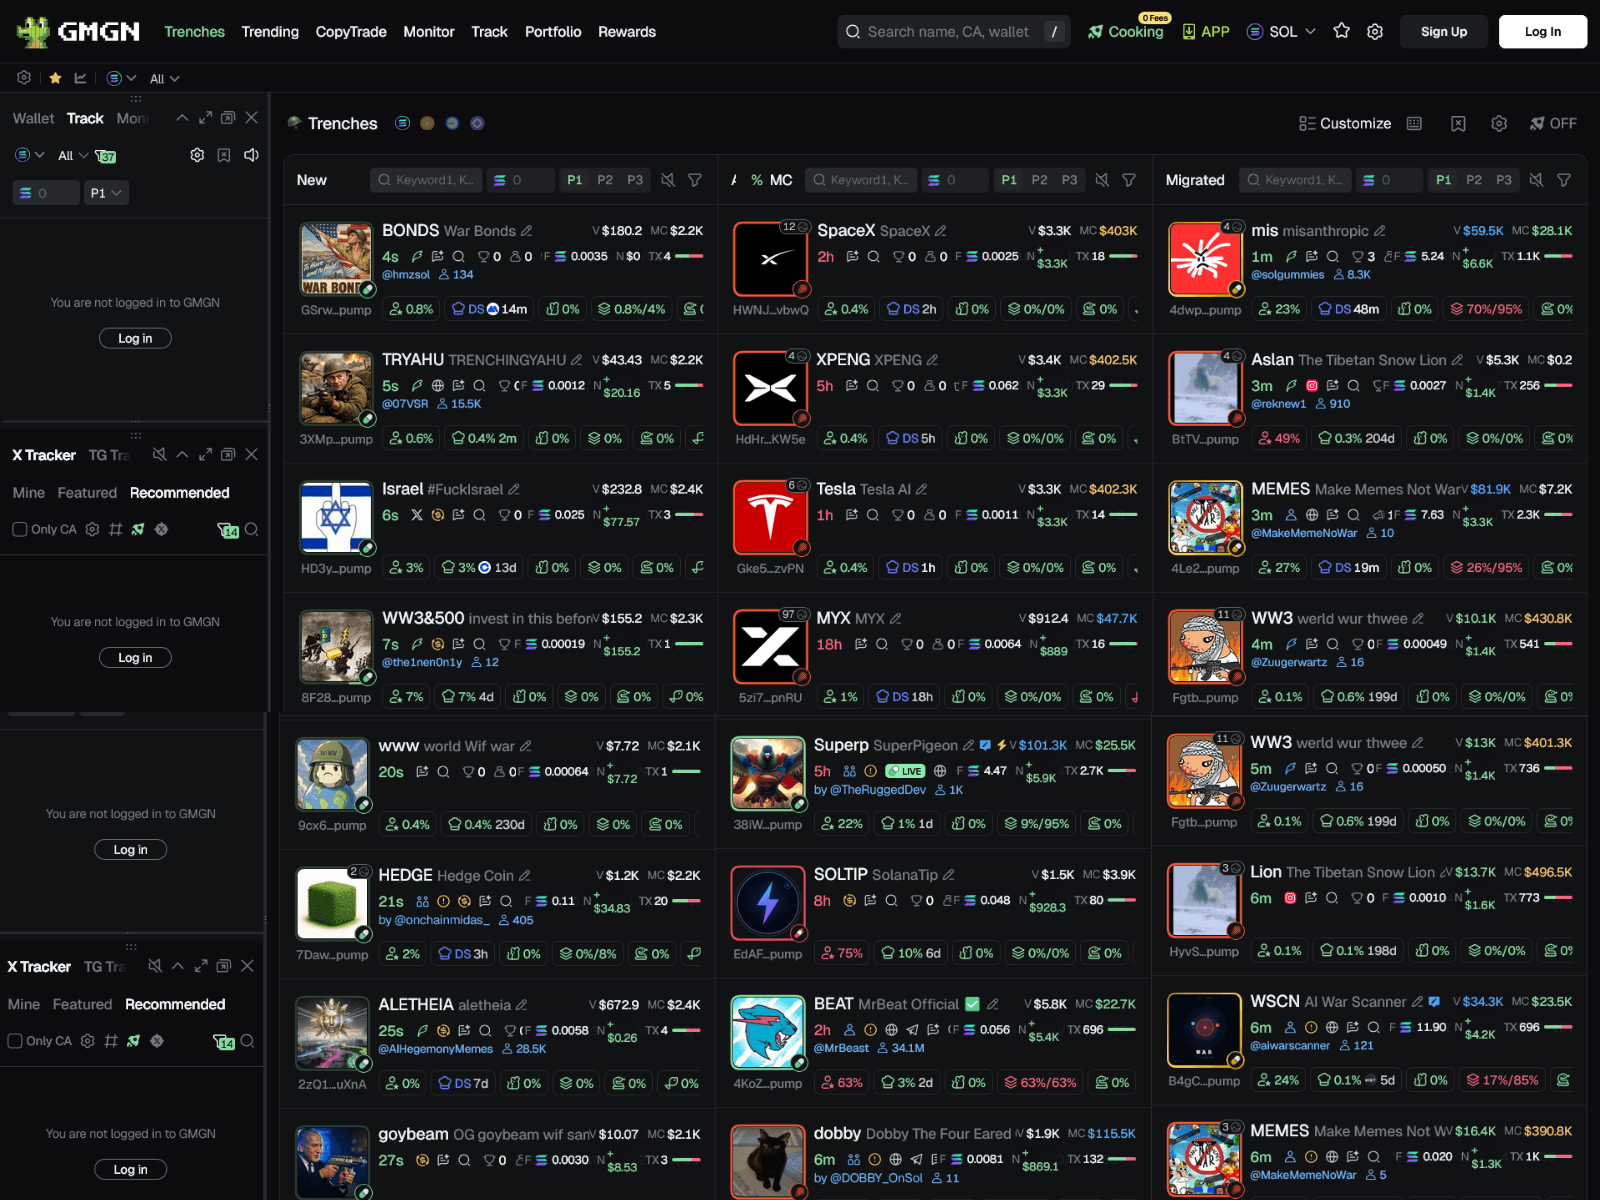Open keyboard shortcuts icon beside Customize

[1414, 123]
